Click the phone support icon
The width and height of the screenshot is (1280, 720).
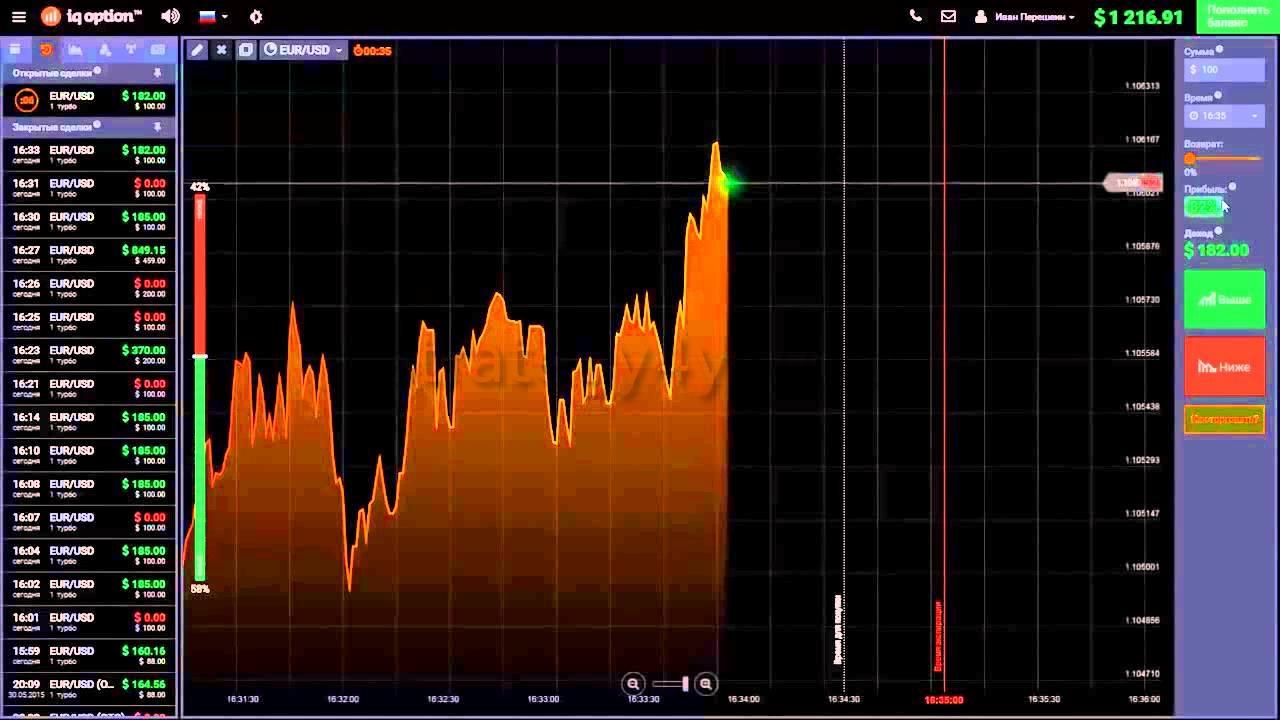[915, 16]
